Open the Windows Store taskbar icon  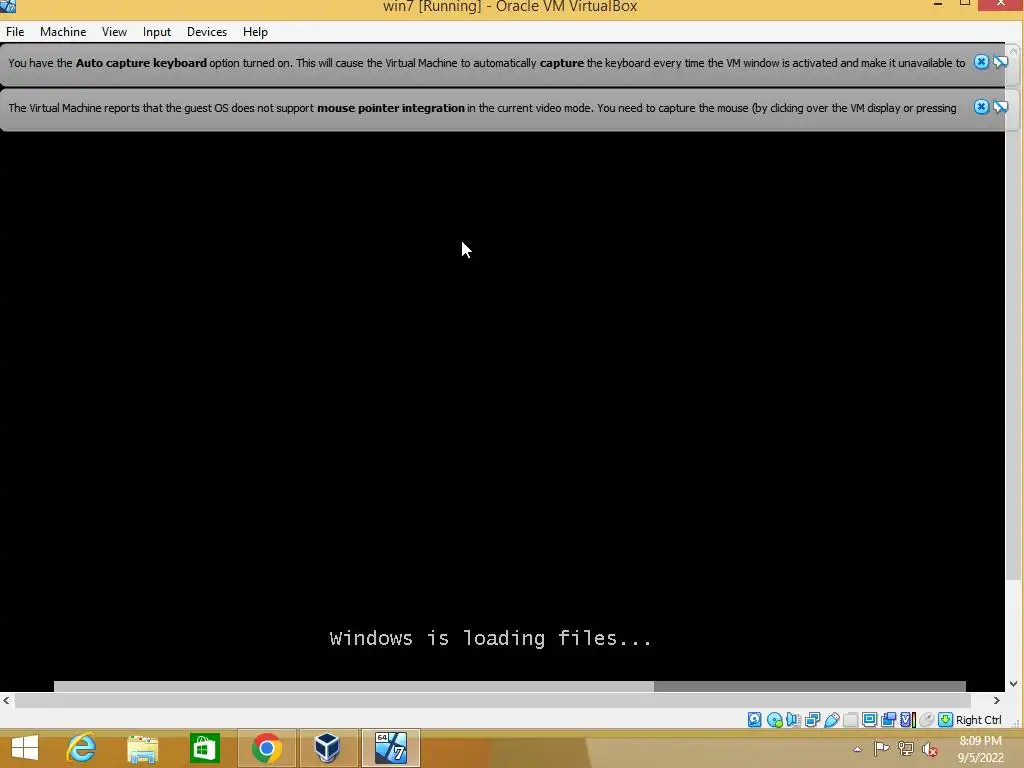click(x=204, y=748)
